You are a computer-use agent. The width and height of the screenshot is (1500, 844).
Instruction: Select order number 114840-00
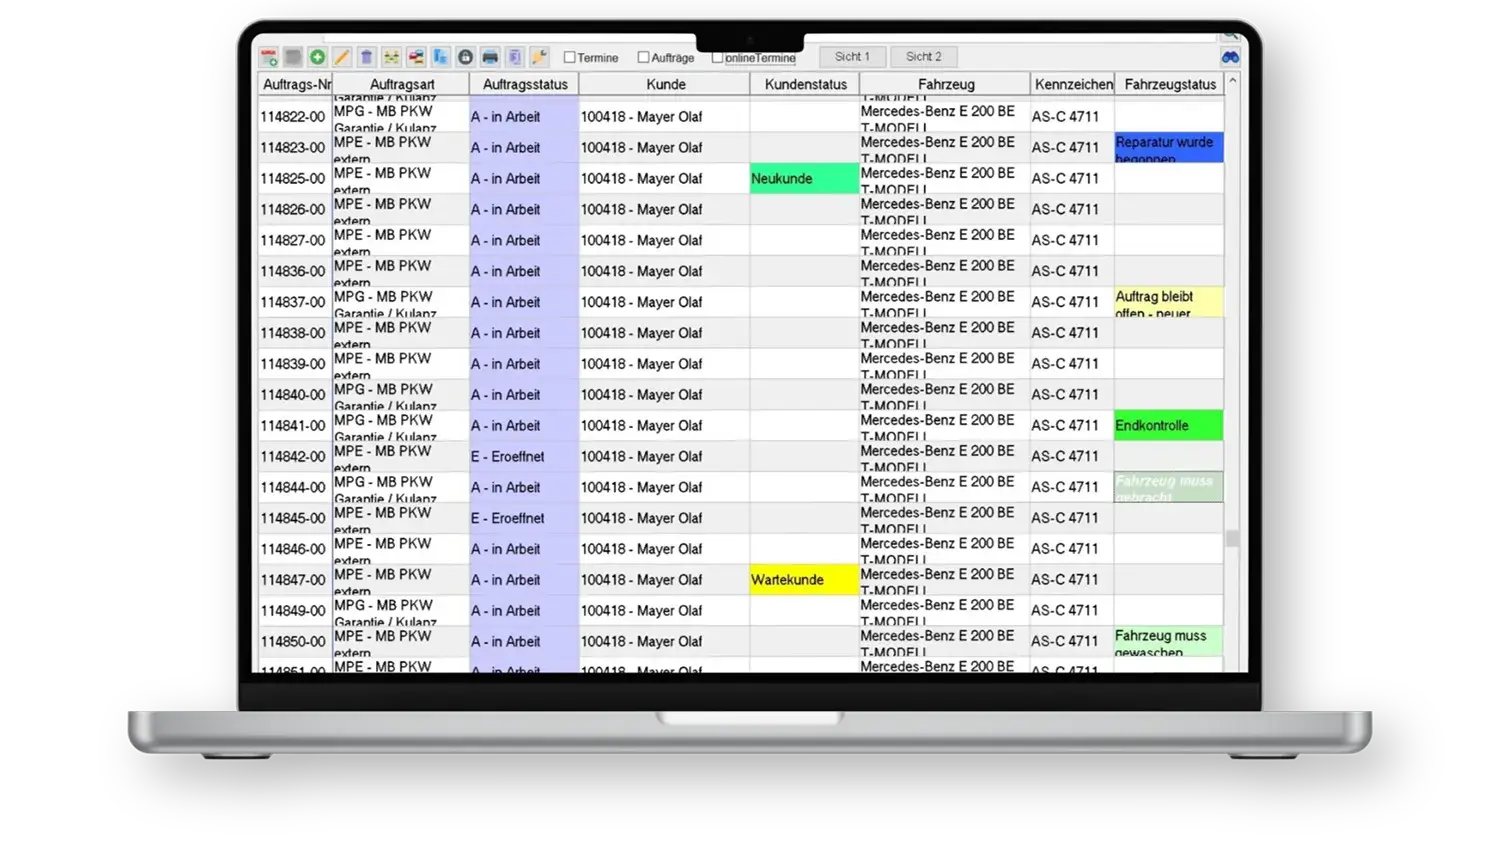click(293, 395)
